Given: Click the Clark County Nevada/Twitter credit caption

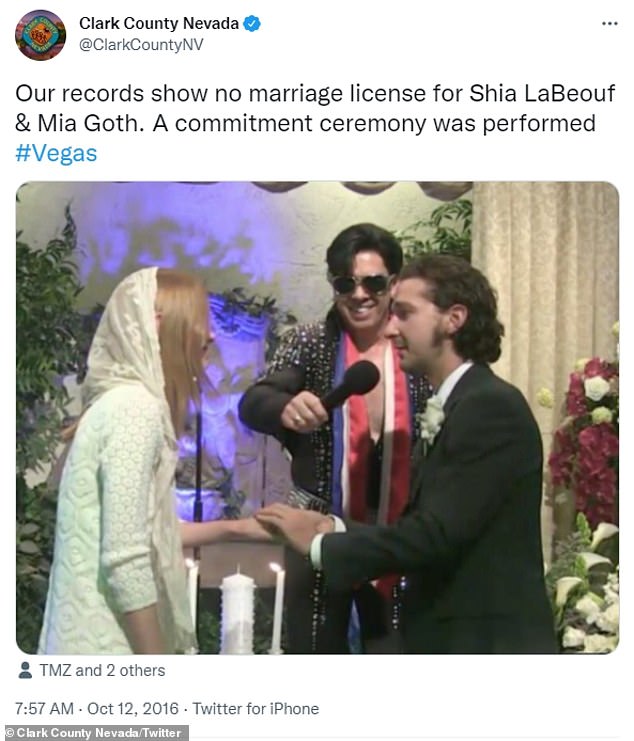Looking at the screenshot, I should (94, 733).
